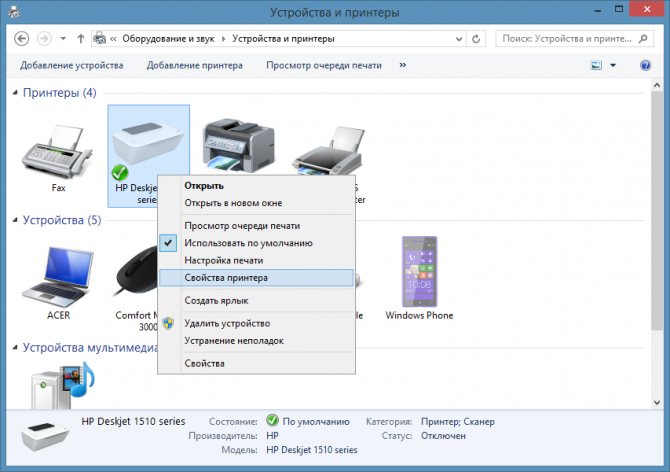Click the help question mark icon

pos(645,65)
